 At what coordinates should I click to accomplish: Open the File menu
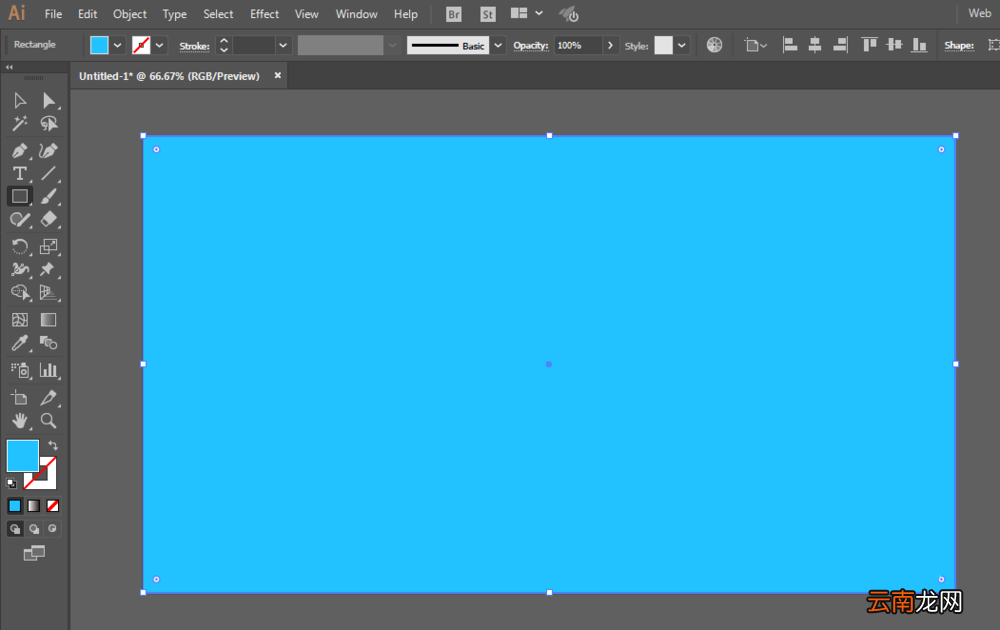(53, 14)
